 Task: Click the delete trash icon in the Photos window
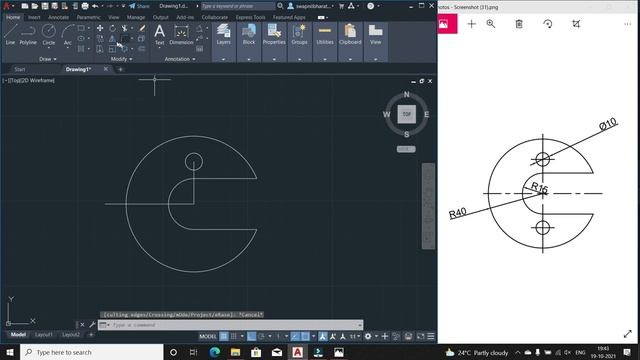click(519, 24)
